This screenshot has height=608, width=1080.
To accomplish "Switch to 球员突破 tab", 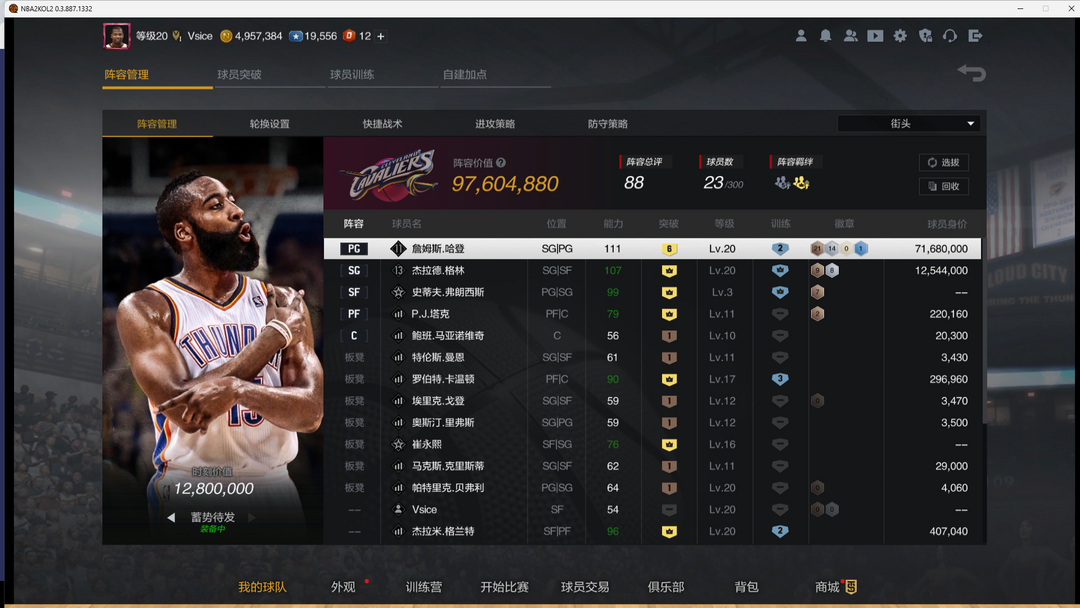I will (x=239, y=74).
